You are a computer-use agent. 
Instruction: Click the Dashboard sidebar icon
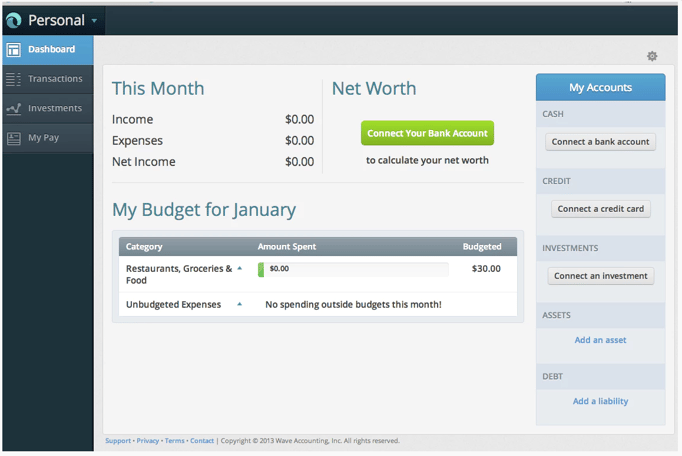point(13,49)
